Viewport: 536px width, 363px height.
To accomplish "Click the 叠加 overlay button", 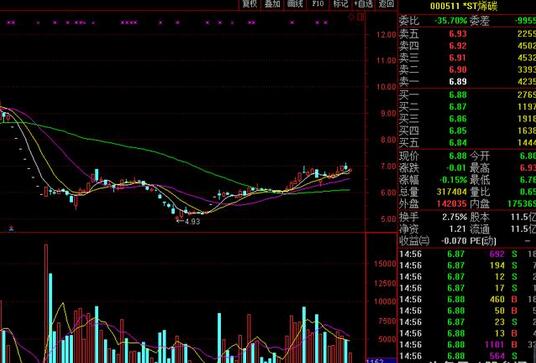I will [x=272, y=4].
